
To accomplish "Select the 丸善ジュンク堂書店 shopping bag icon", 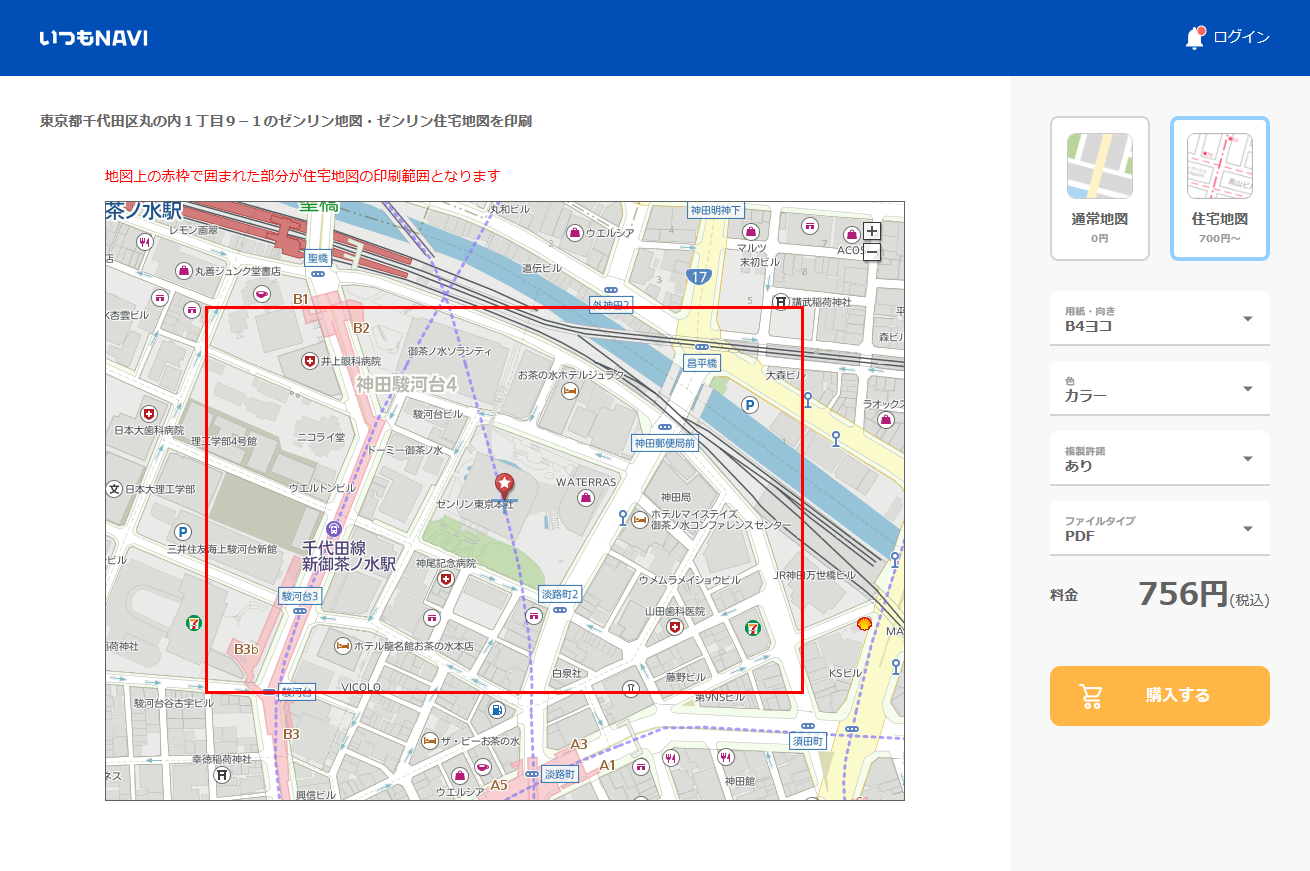I will [x=184, y=270].
